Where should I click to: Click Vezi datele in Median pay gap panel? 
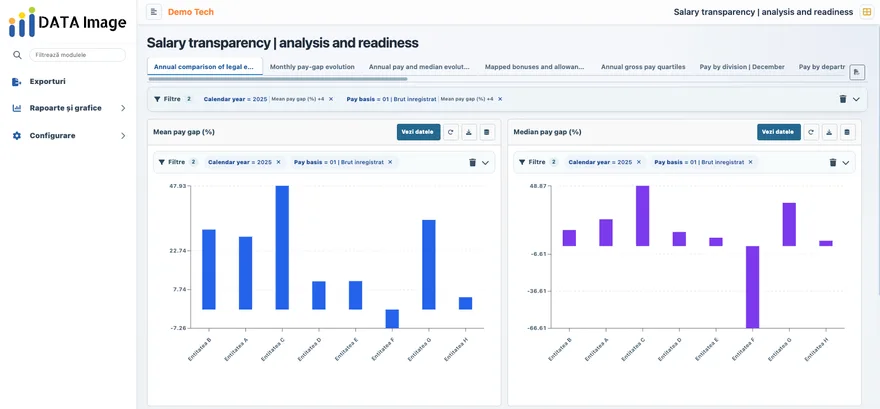[x=778, y=132]
